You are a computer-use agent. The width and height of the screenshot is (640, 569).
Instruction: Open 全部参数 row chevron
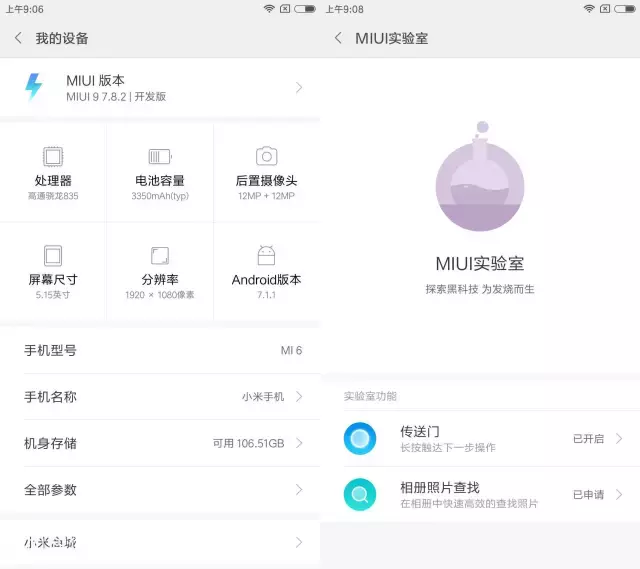[299, 489]
